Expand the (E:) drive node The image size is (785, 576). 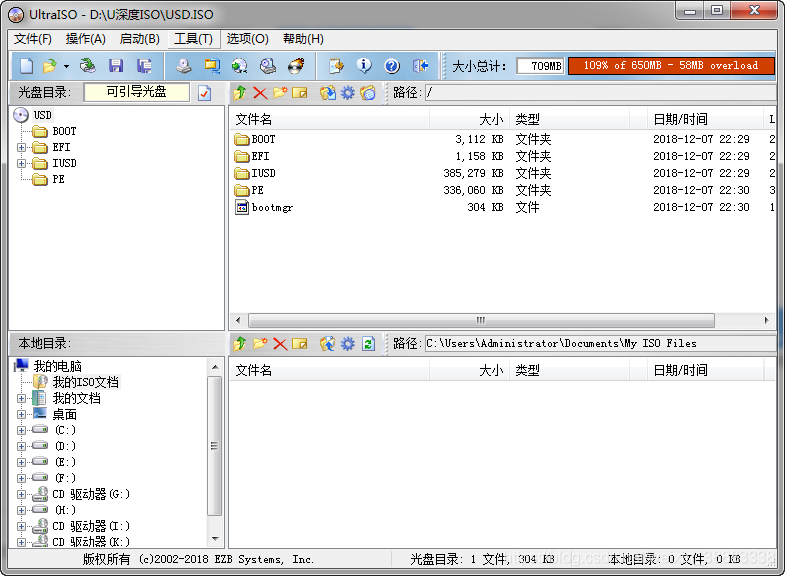pos(21,462)
